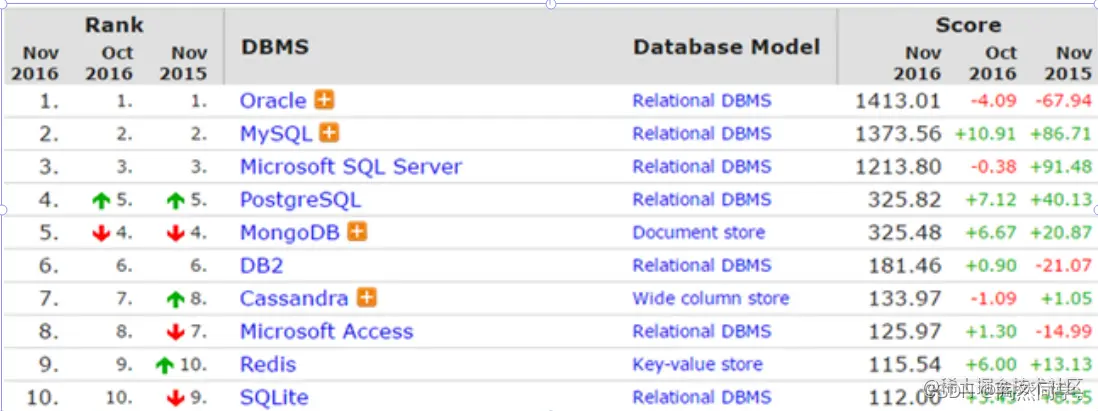Select DB2 score 181.46

(x=905, y=265)
